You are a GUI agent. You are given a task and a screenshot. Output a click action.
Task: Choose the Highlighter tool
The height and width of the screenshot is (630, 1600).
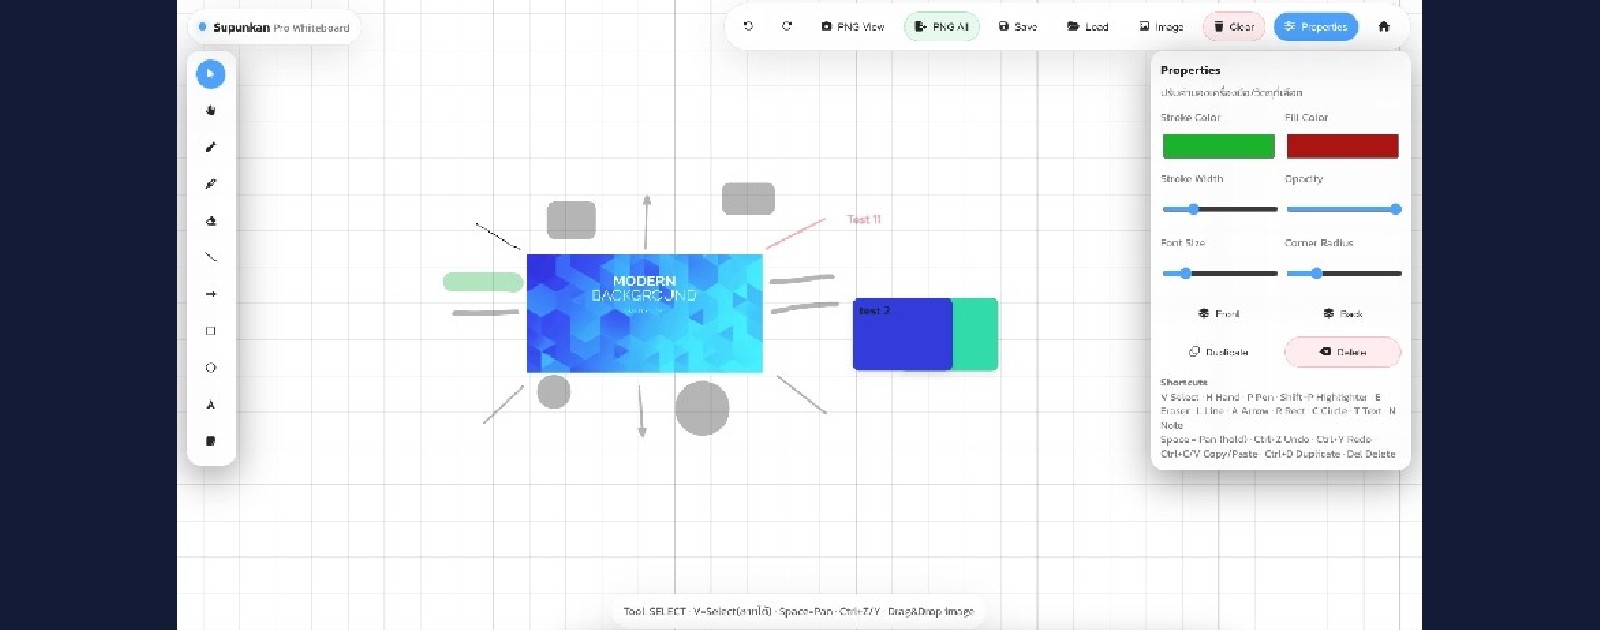(x=210, y=184)
